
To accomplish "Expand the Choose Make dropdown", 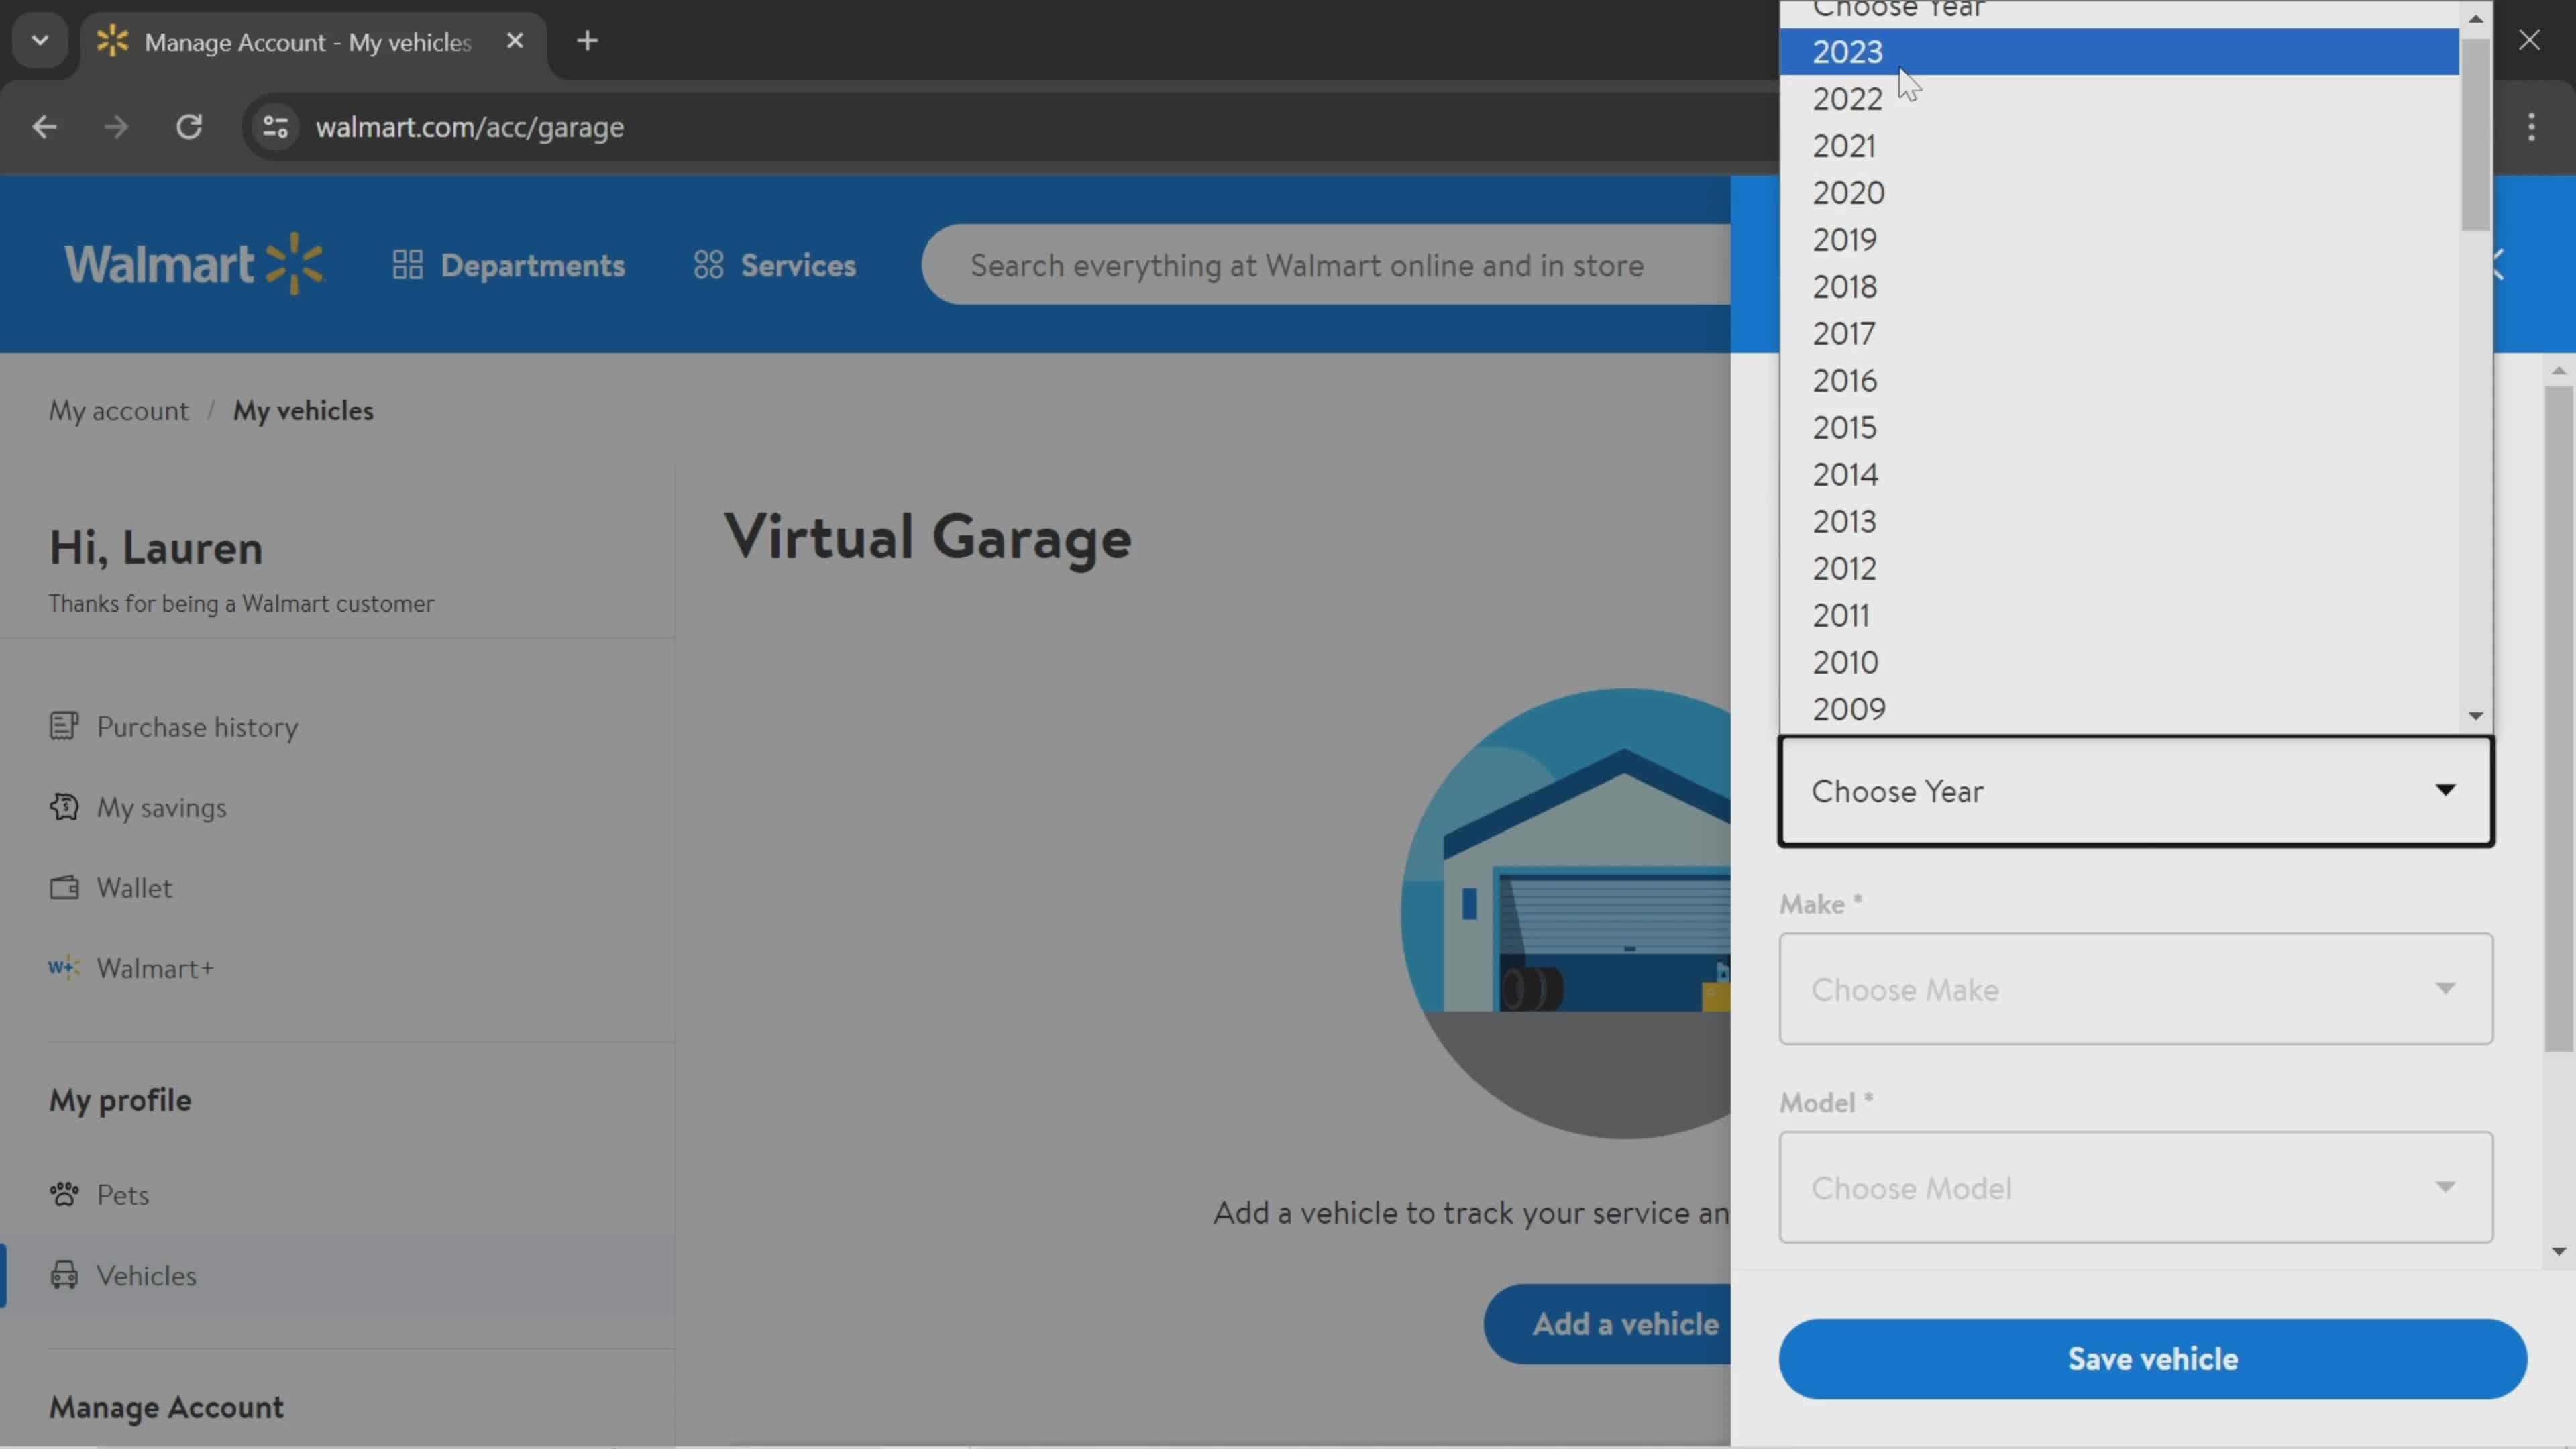I will point(2135,989).
